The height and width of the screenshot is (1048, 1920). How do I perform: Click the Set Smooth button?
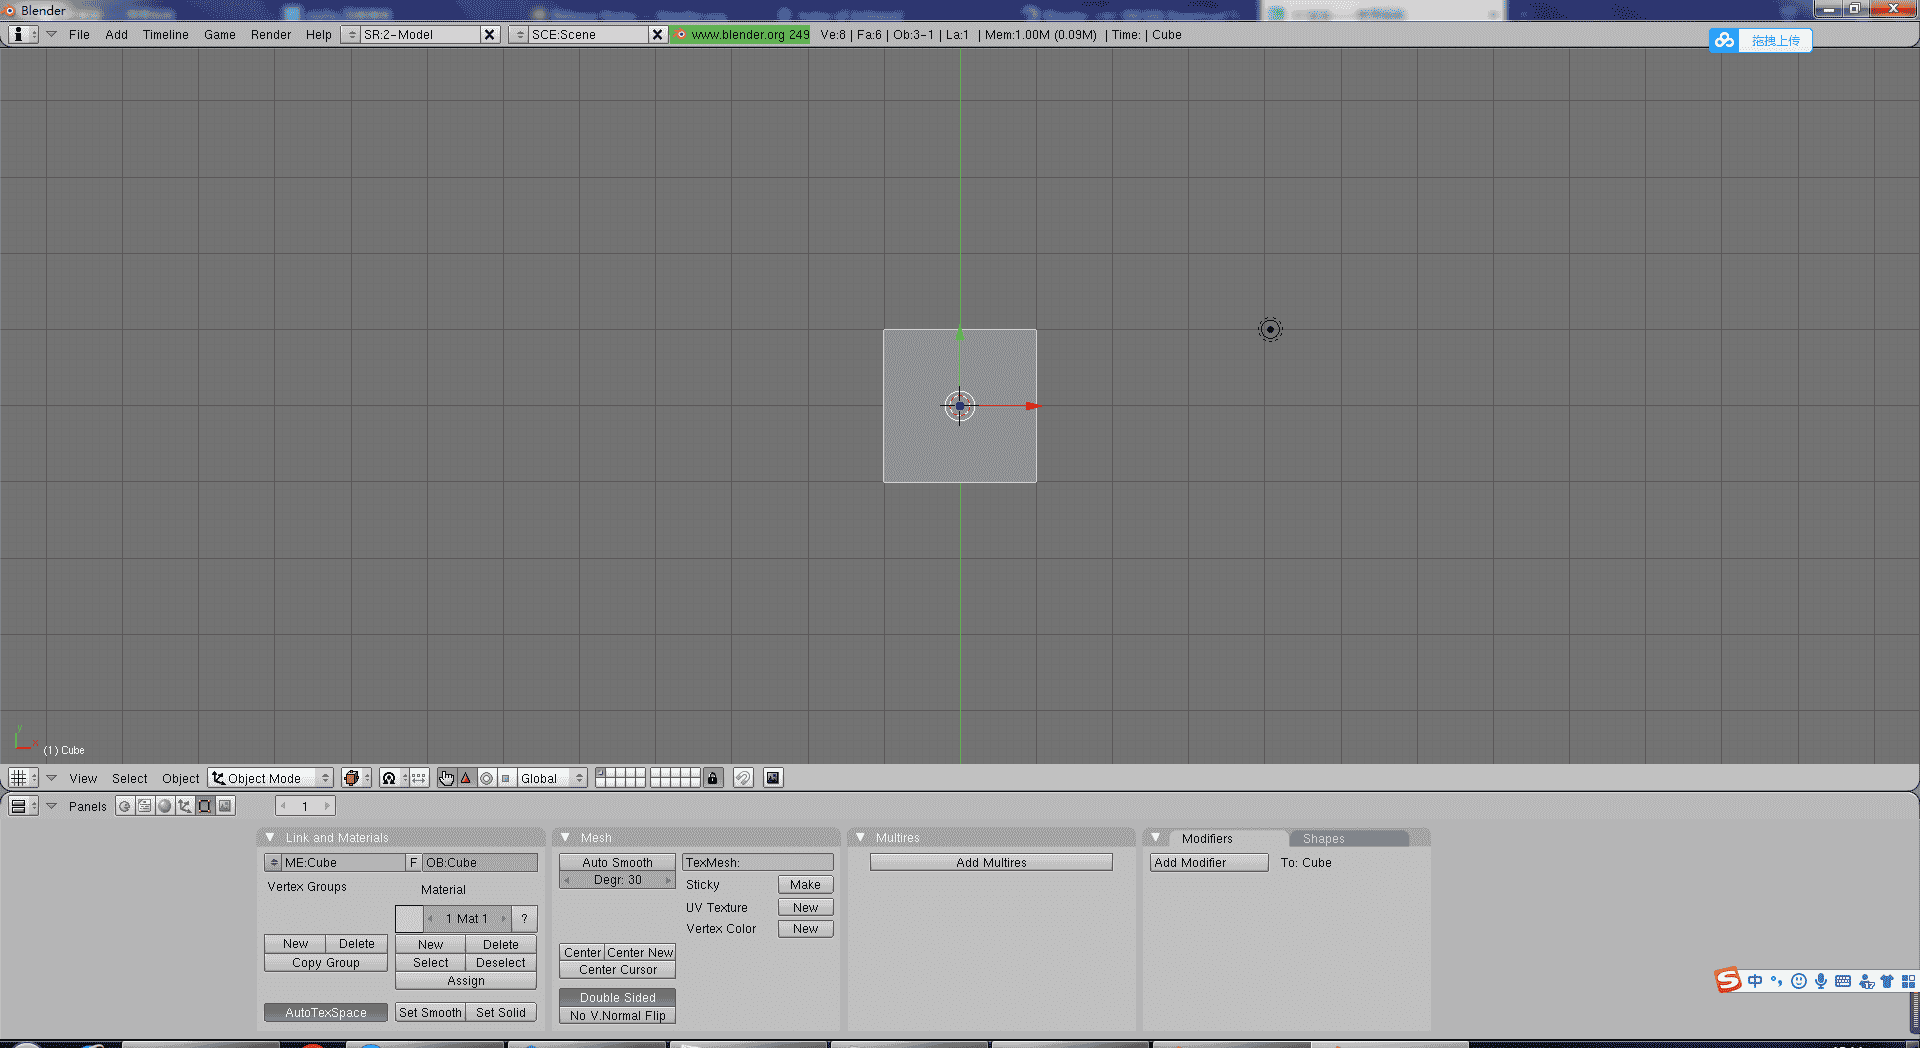pos(430,1012)
